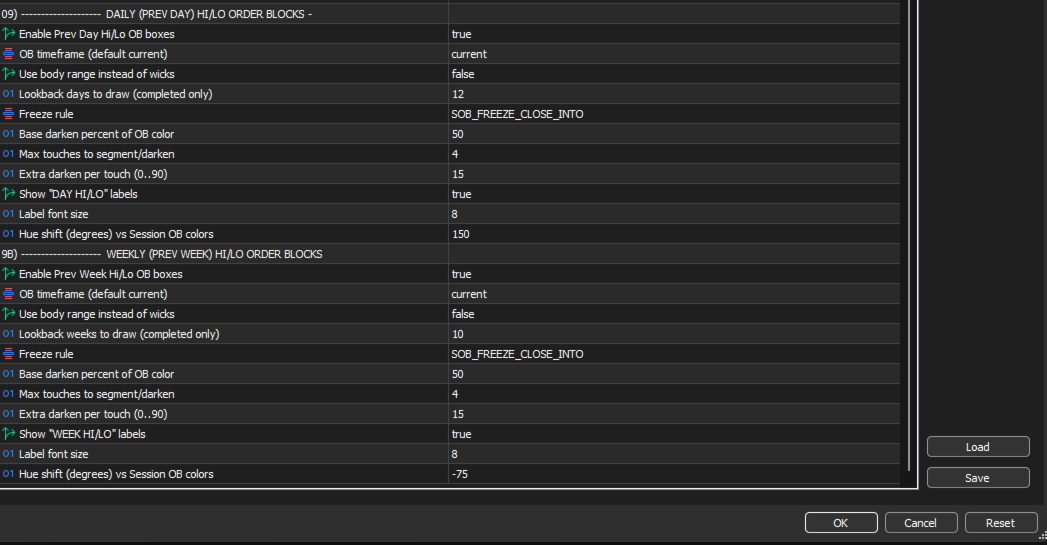Click the icon beside Enable Prev Week Hi/Lo OB boxes
Image resolution: width=1047 pixels, height=545 pixels.
[9, 274]
